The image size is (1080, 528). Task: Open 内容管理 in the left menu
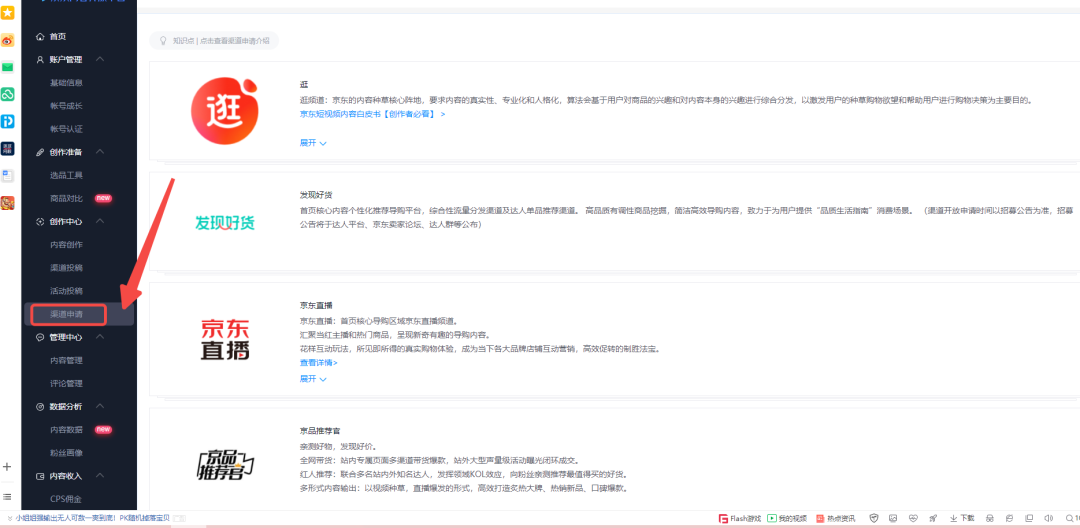click(x=66, y=360)
